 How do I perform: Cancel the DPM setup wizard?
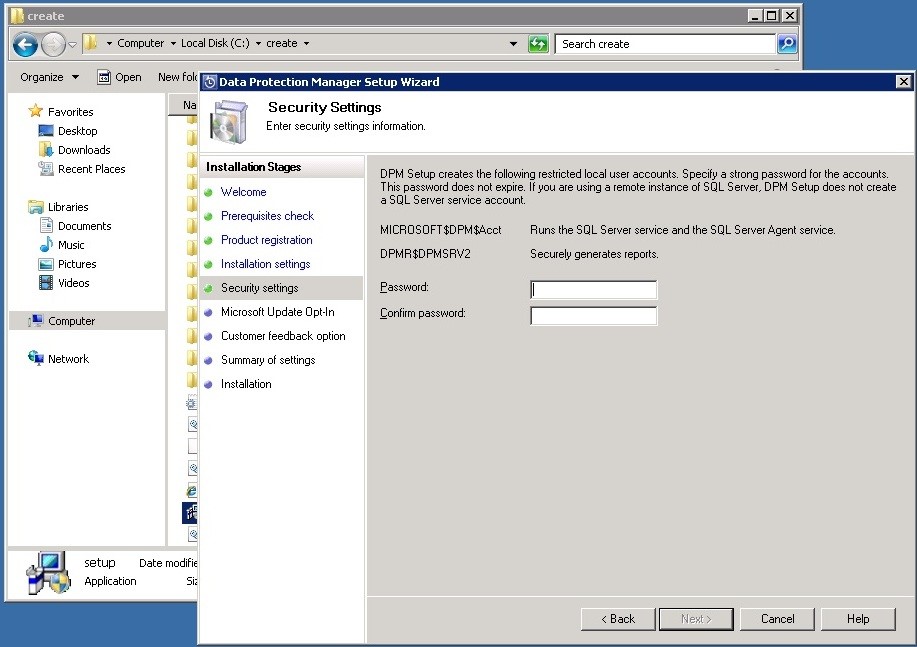pyautogui.click(x=777, y=619)
